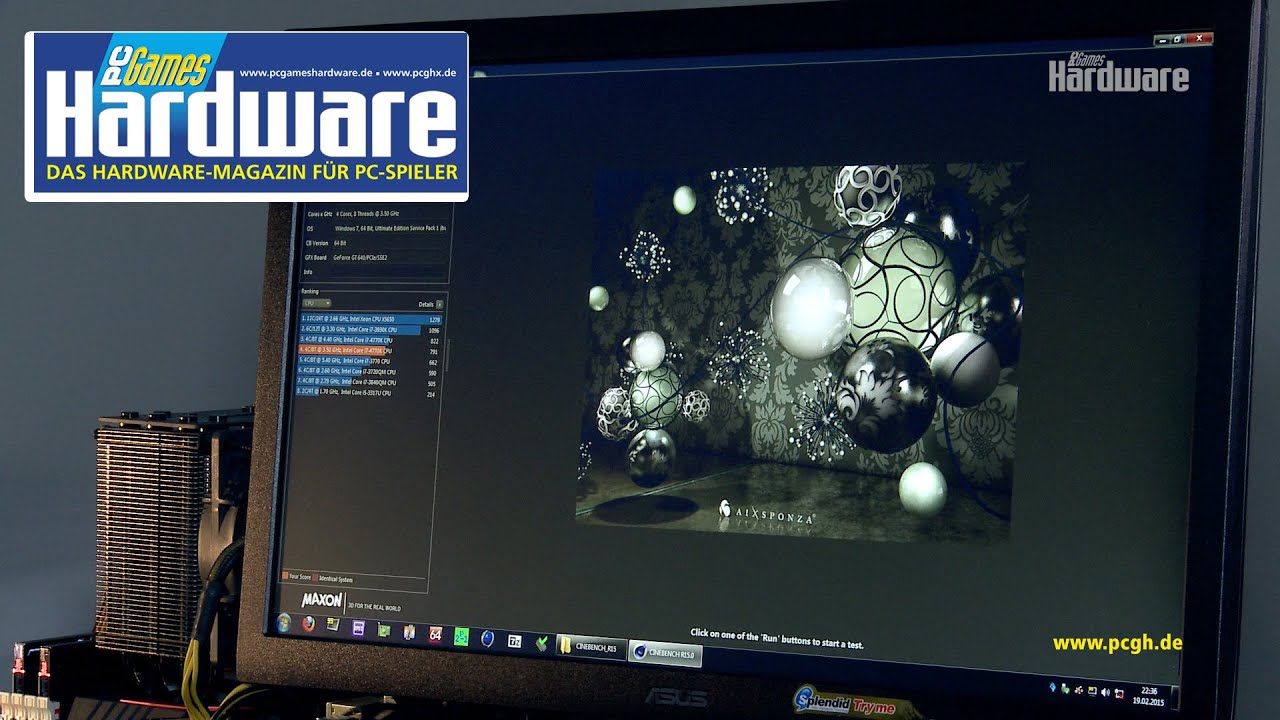The width and height of the screenshot is (1280, 720).
Task: Open the CPU ranking dropdown
Action: point(316,302)
